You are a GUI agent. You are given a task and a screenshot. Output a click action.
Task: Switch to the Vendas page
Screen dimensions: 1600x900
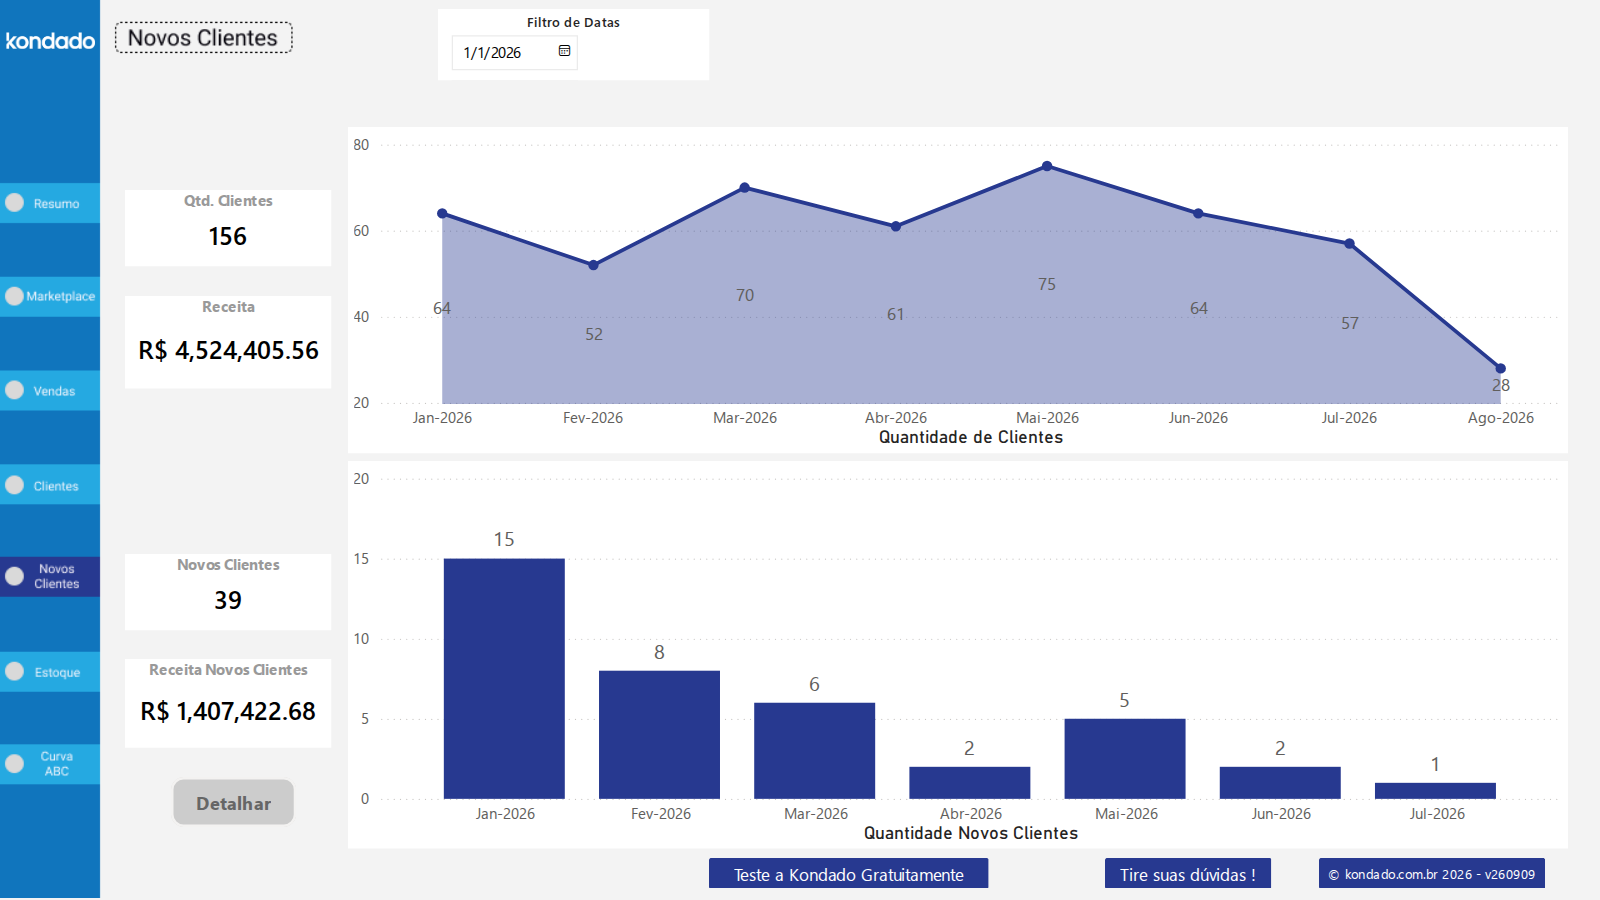[x=50, y=391]
